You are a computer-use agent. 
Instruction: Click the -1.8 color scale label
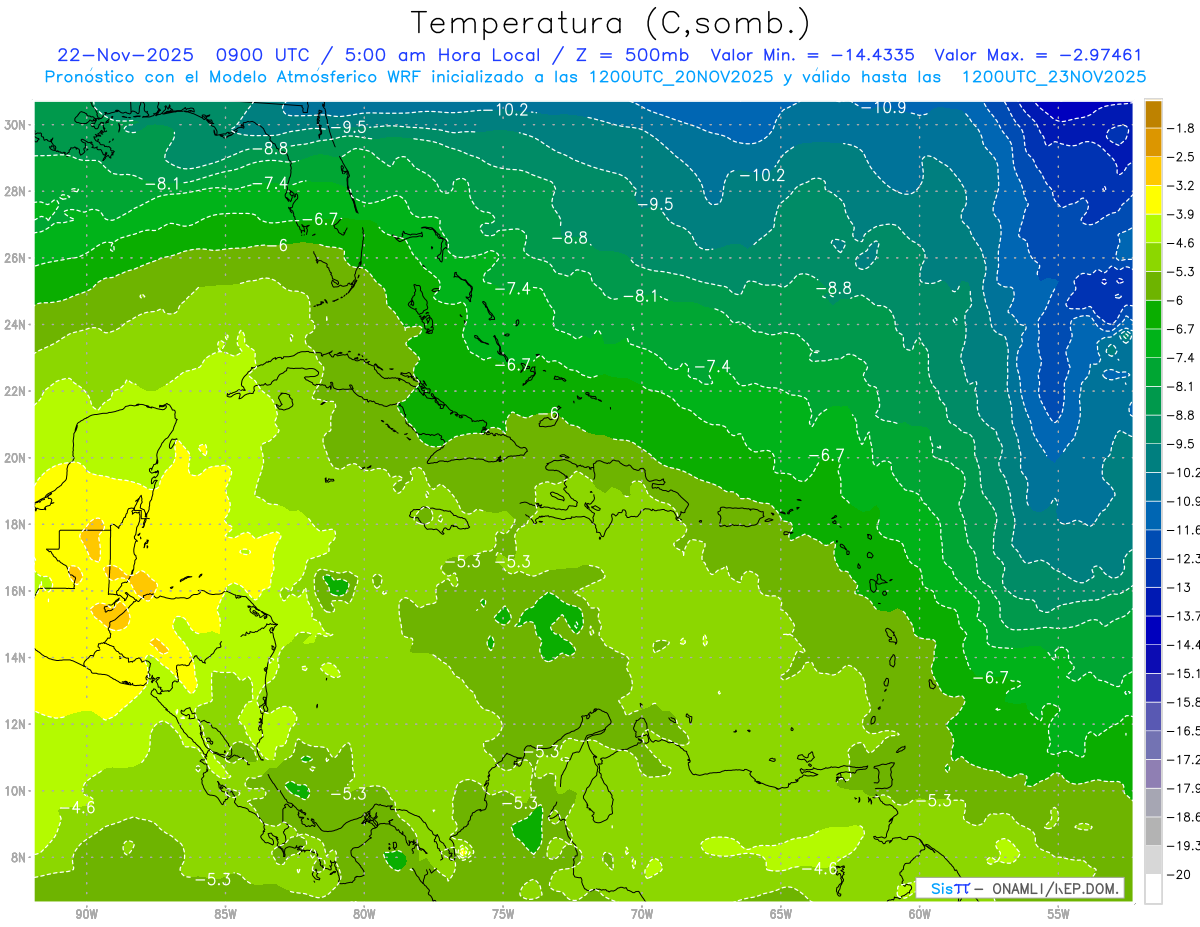(x=1181, y=128)
